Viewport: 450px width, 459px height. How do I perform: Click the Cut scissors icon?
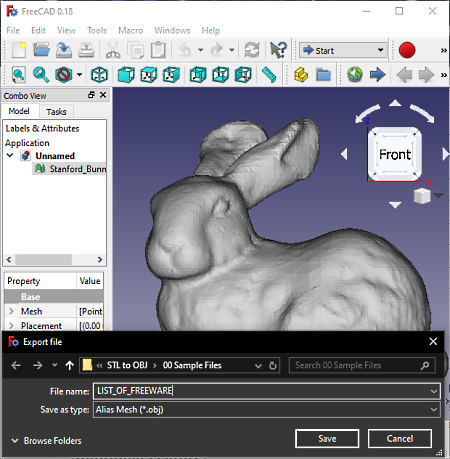[x=113, y=50]
